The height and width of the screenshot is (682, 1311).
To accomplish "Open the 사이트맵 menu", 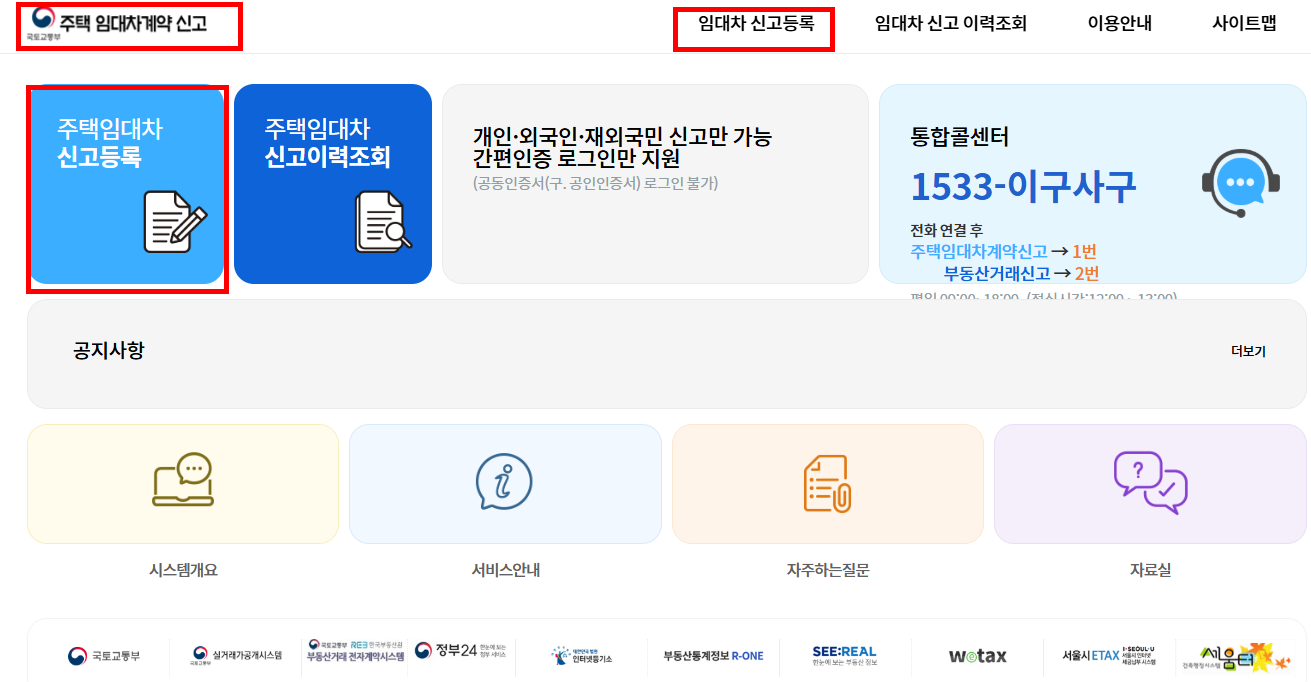I will pyautogui.click(x=1244, y=23).
